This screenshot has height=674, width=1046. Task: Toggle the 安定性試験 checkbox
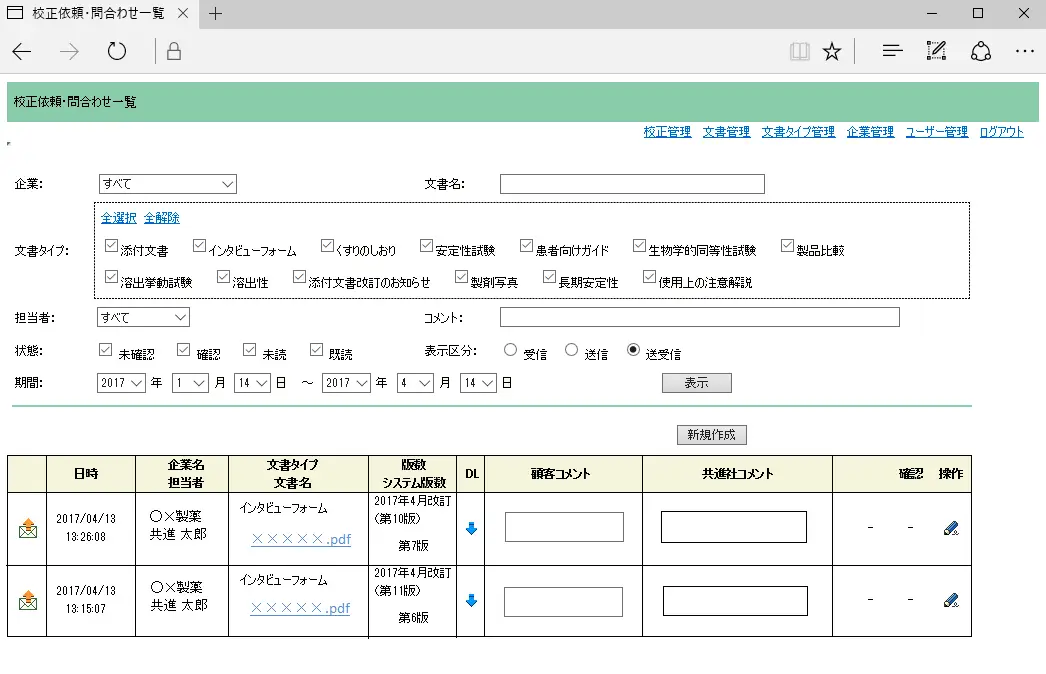[x=426, y=246]
